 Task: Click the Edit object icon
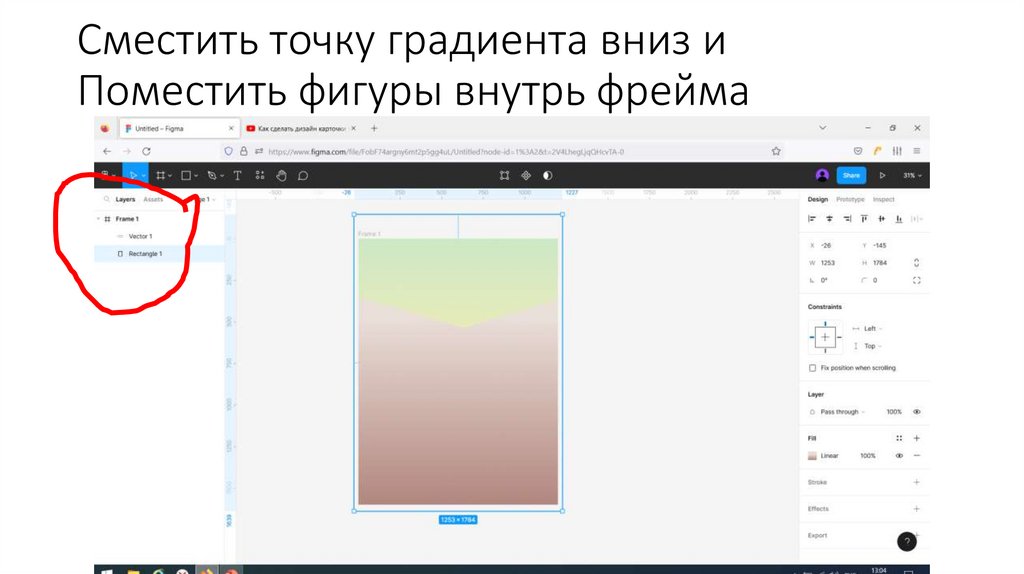(504, 176)
